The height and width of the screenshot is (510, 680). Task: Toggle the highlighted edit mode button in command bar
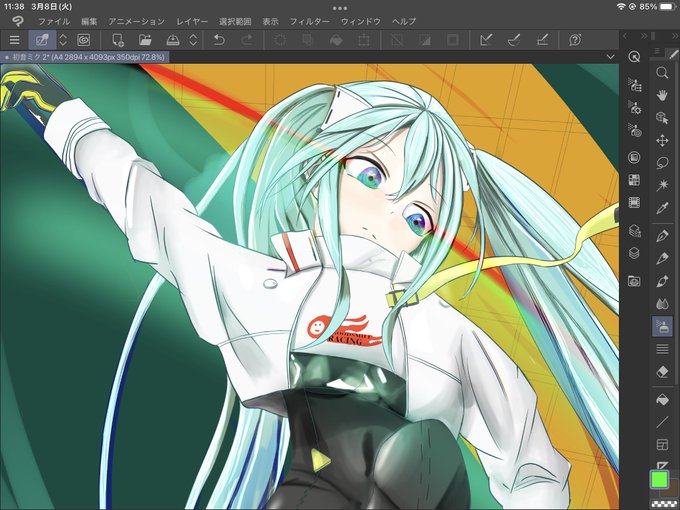tap(42, 40)
